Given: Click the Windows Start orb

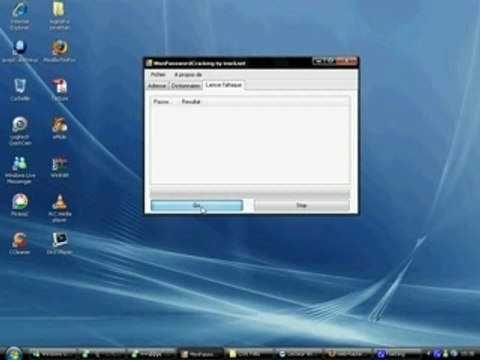Looking at the screenshot, I should pos(14,353).
